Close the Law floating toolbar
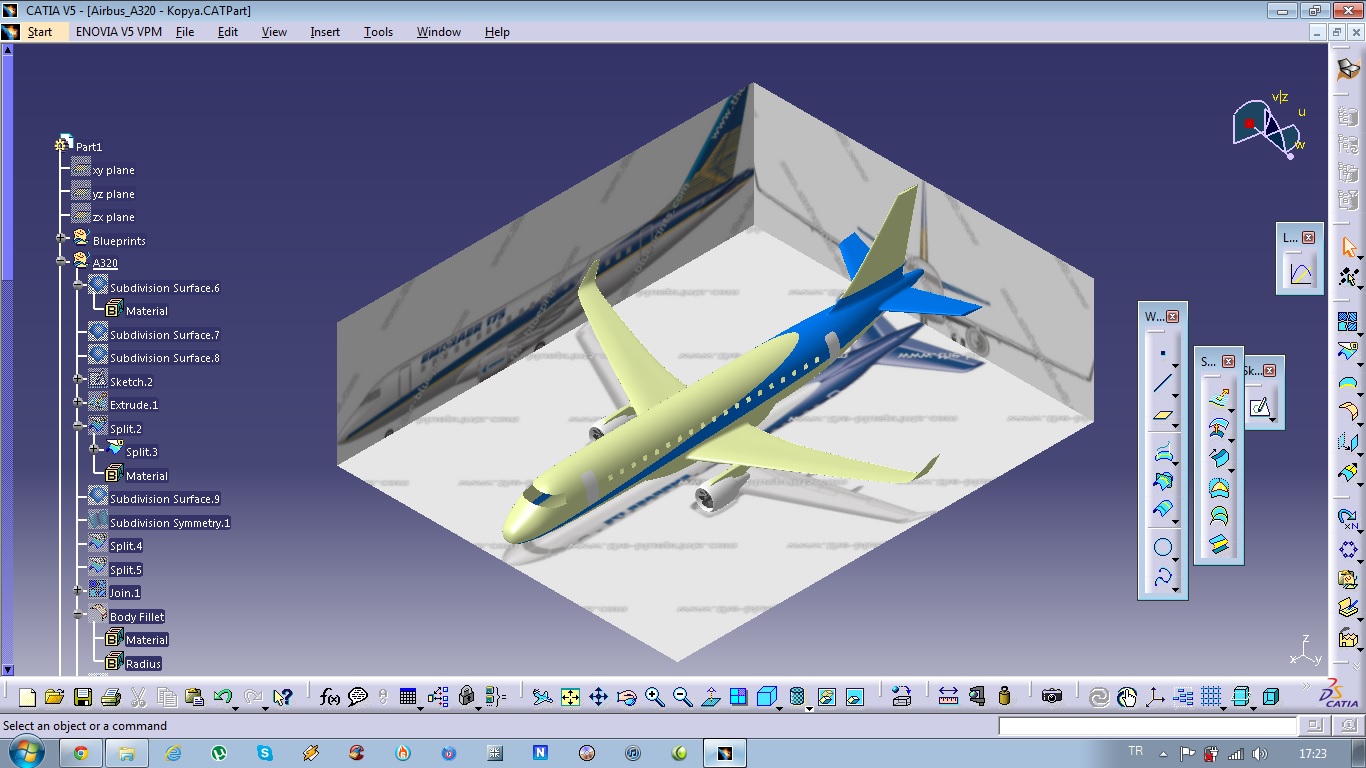The image size is (1366, 768). pyautogui.click(x=1308, y=237)
